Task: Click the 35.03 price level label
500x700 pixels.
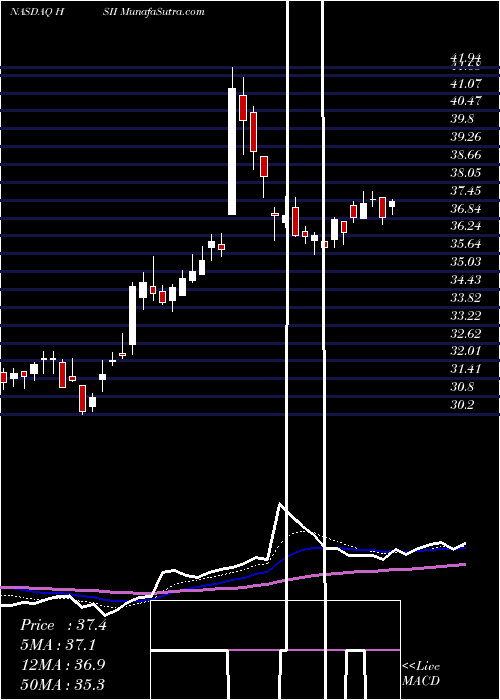Action: [466, 262]
